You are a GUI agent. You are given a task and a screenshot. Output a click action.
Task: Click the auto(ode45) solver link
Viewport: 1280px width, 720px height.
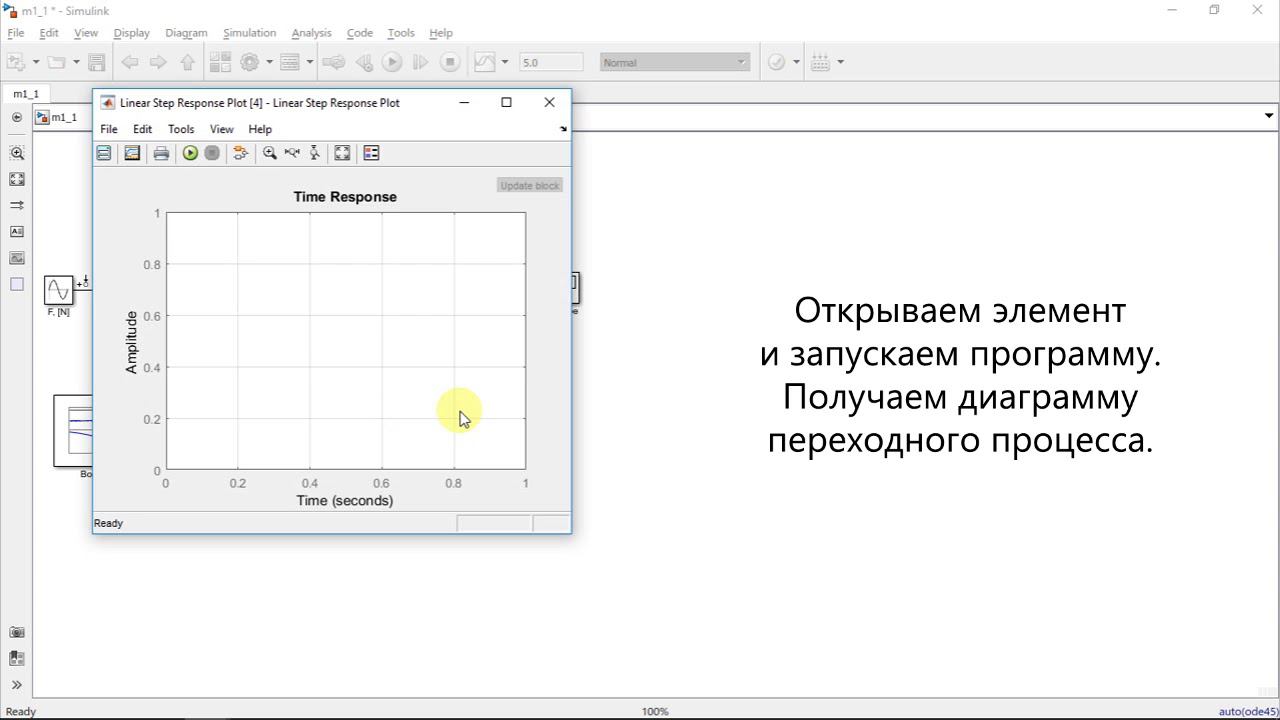1248,711
